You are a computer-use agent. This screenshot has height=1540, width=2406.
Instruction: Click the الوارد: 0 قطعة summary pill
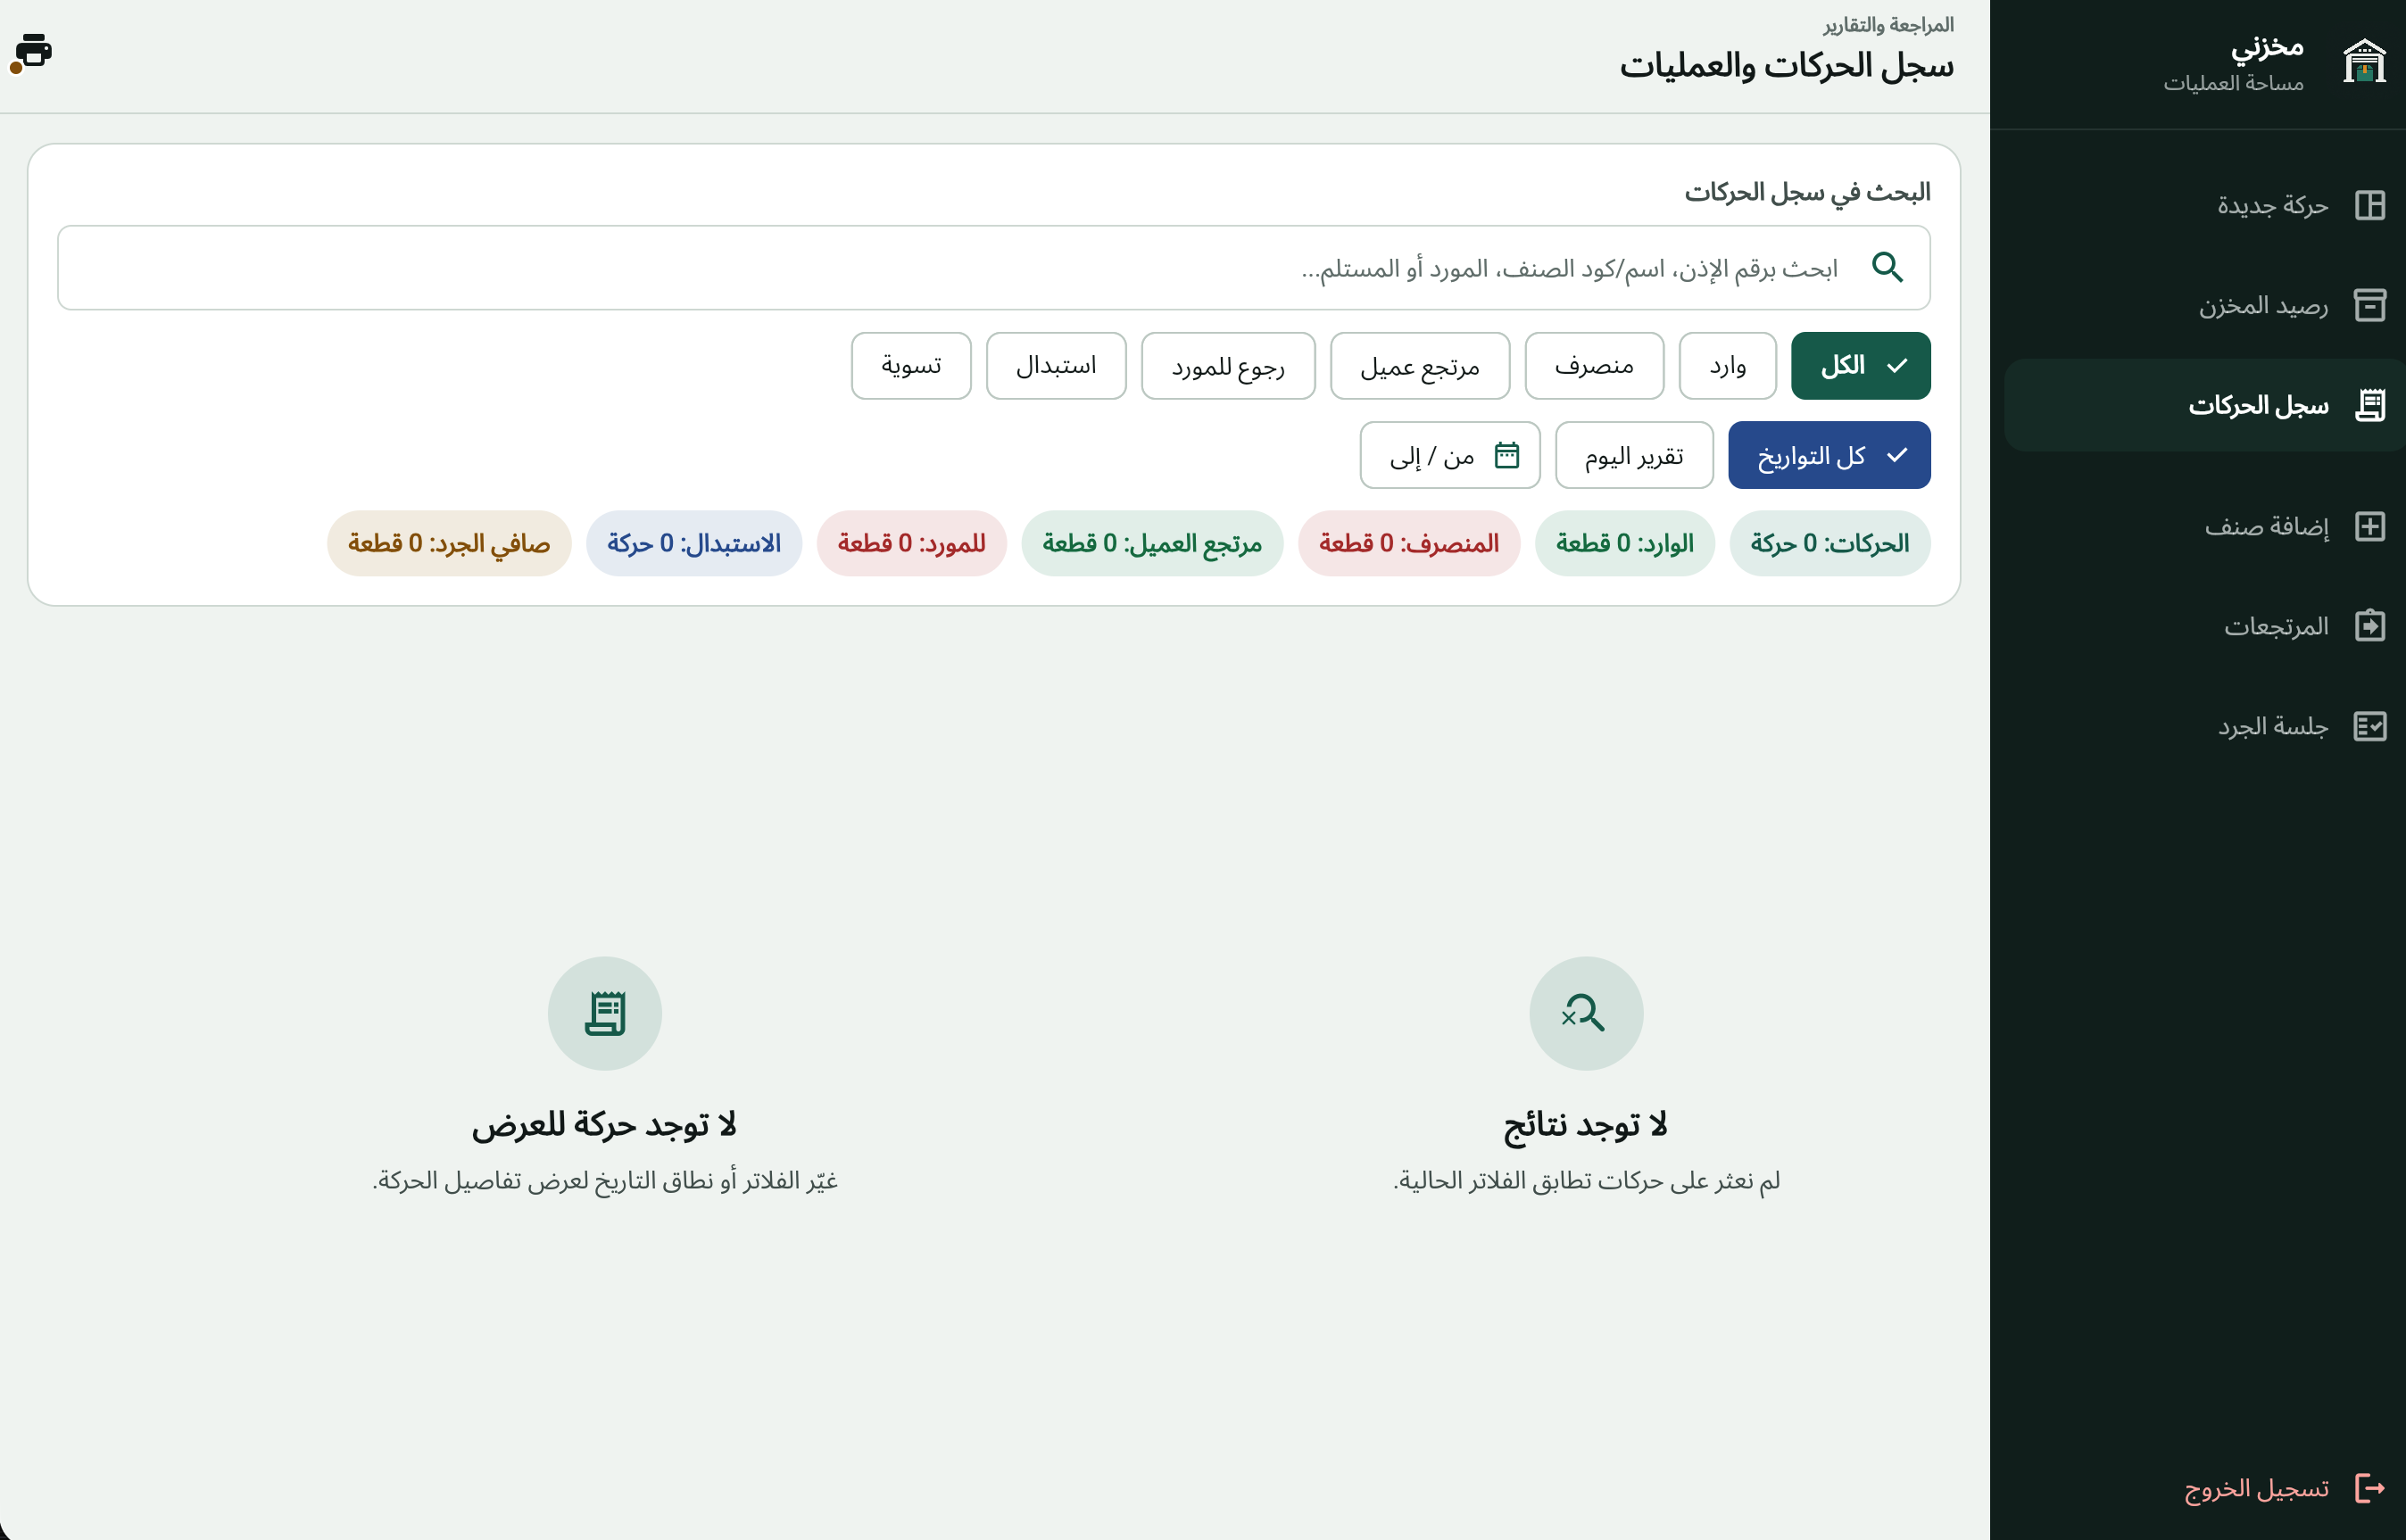tap(1624, 543)
